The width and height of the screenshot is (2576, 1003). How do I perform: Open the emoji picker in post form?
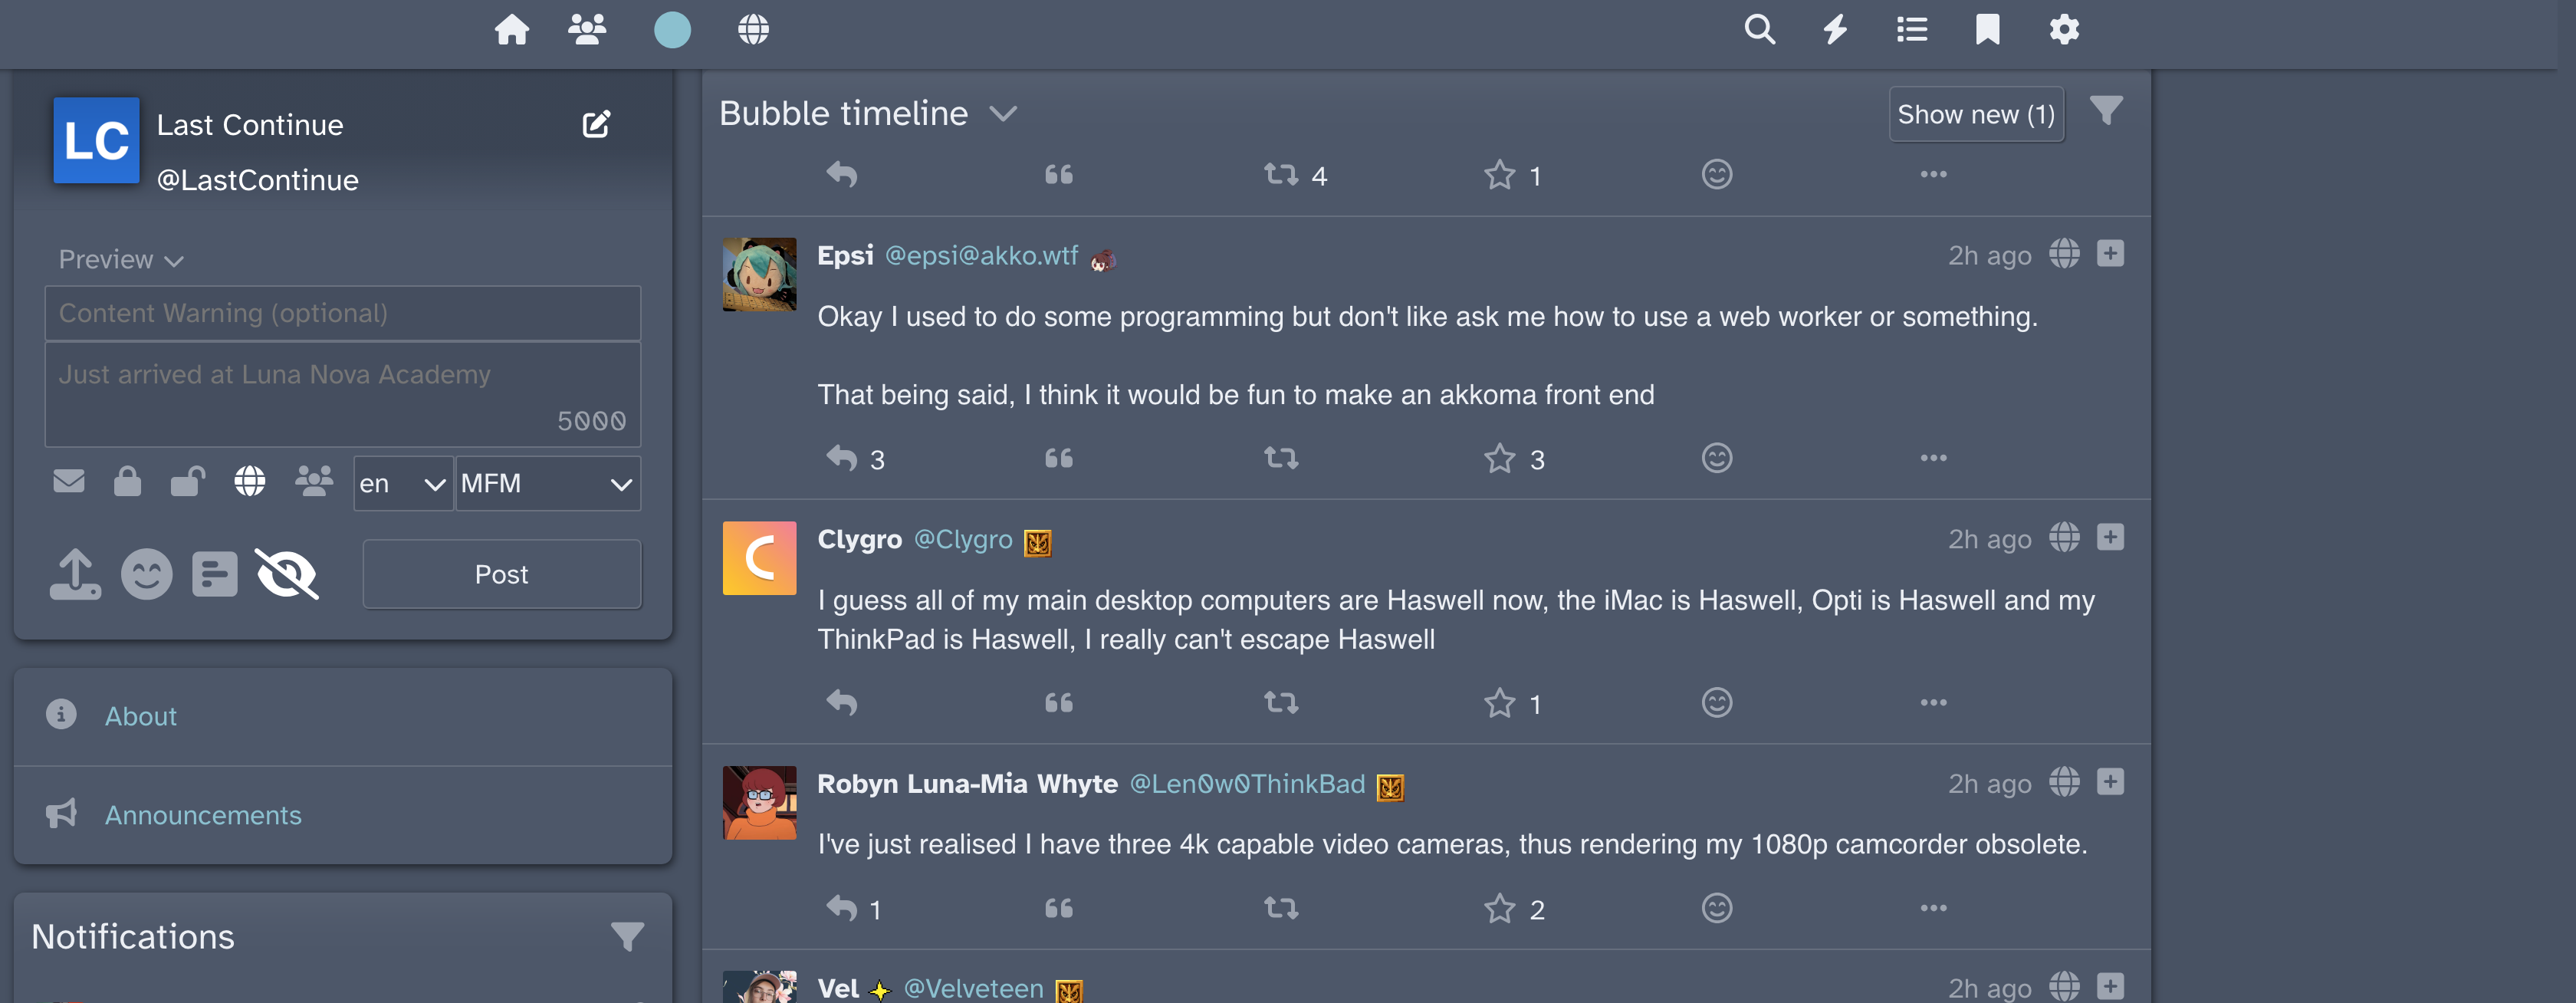pos(146,574)
